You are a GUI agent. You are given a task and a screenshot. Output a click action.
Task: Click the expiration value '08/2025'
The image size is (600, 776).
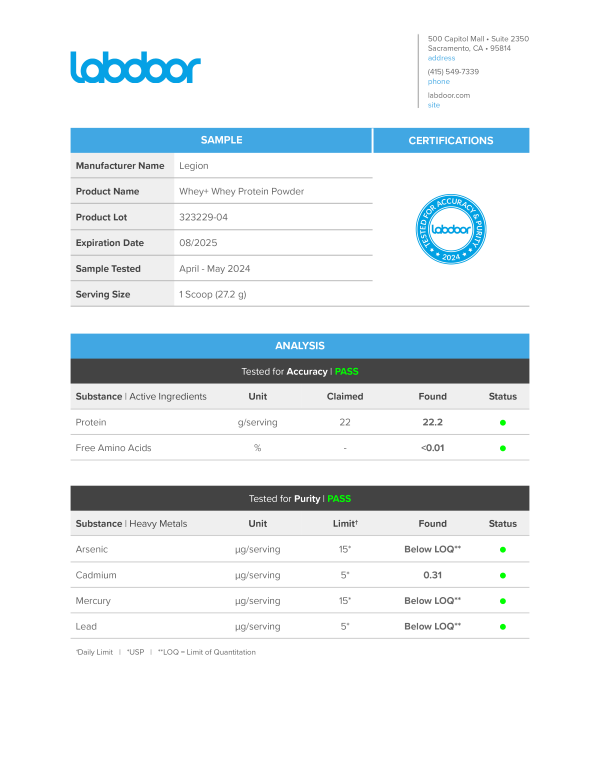click(x=198, y=243)
